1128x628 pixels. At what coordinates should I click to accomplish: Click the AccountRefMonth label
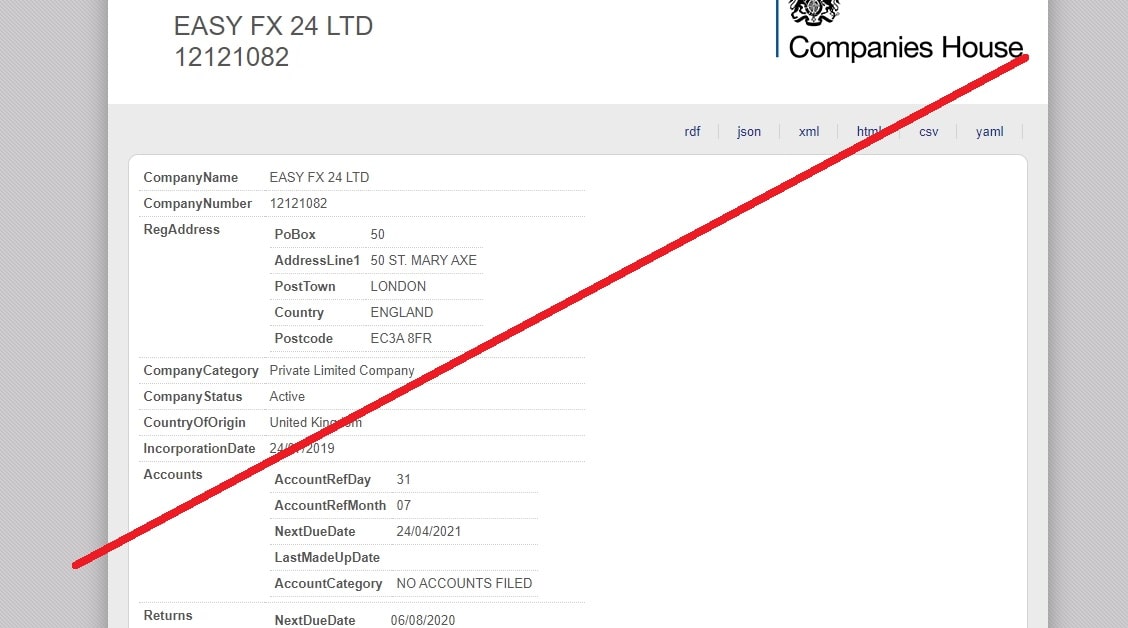(x=330, y=506)
